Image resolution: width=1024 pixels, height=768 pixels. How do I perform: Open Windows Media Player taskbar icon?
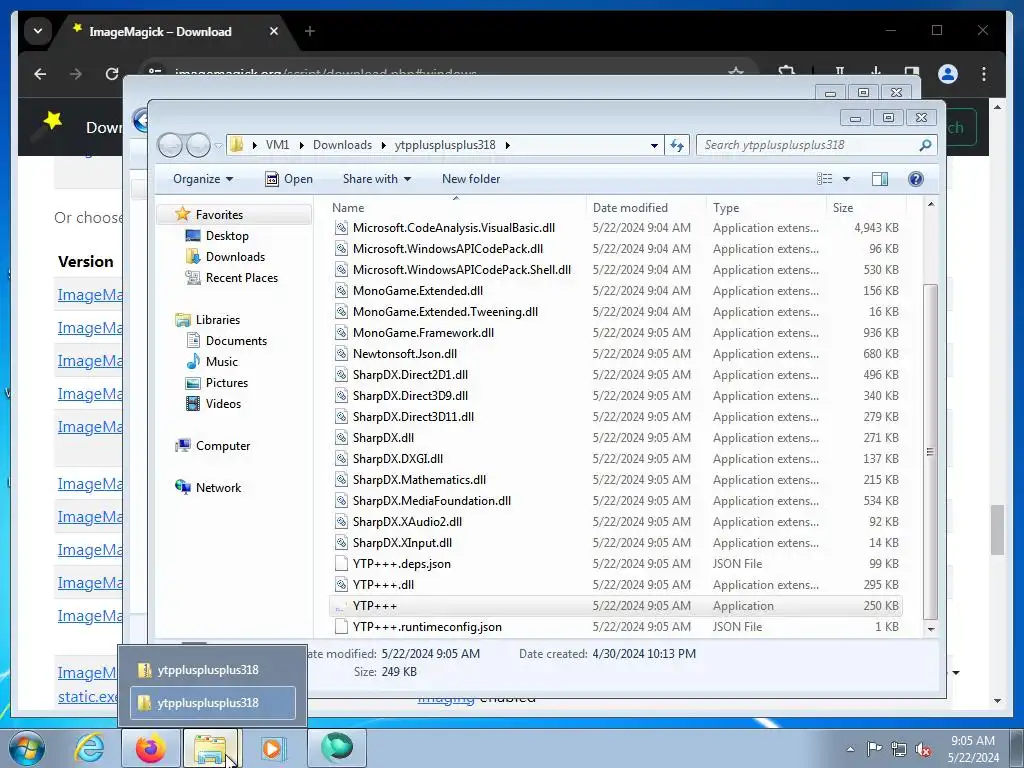(274, 748)
